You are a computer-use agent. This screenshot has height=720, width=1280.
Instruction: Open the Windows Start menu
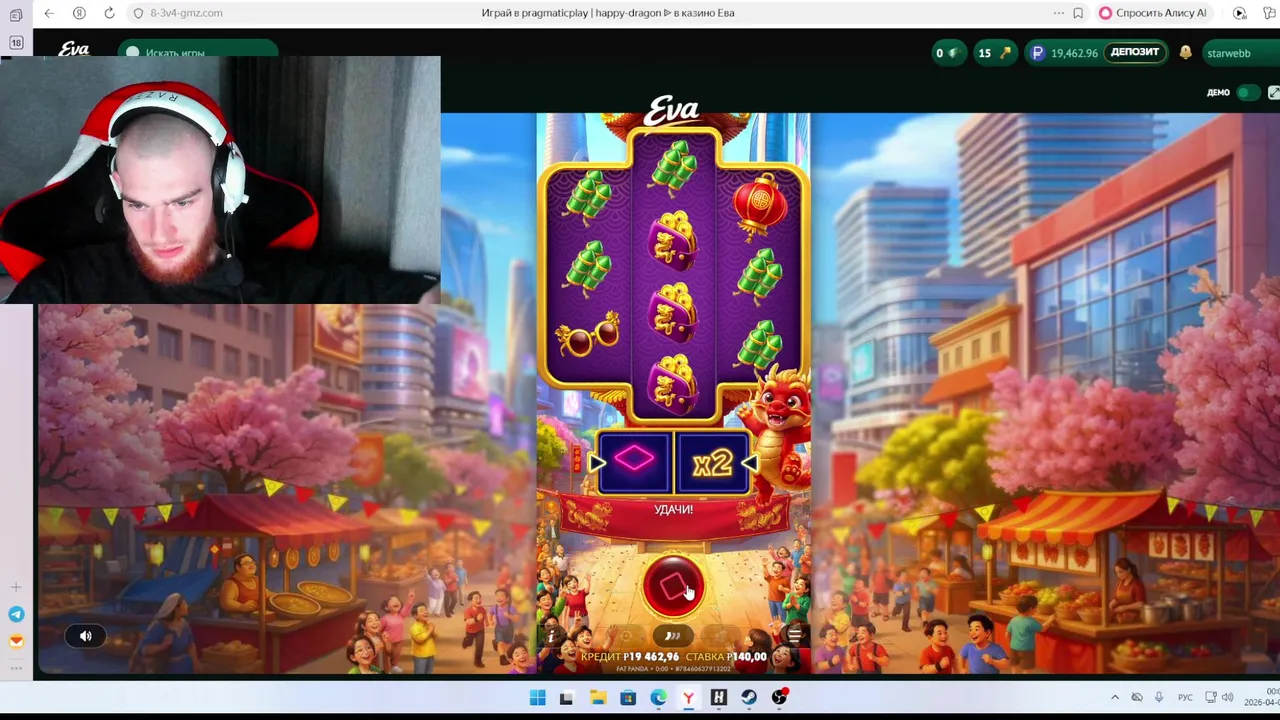537,697
